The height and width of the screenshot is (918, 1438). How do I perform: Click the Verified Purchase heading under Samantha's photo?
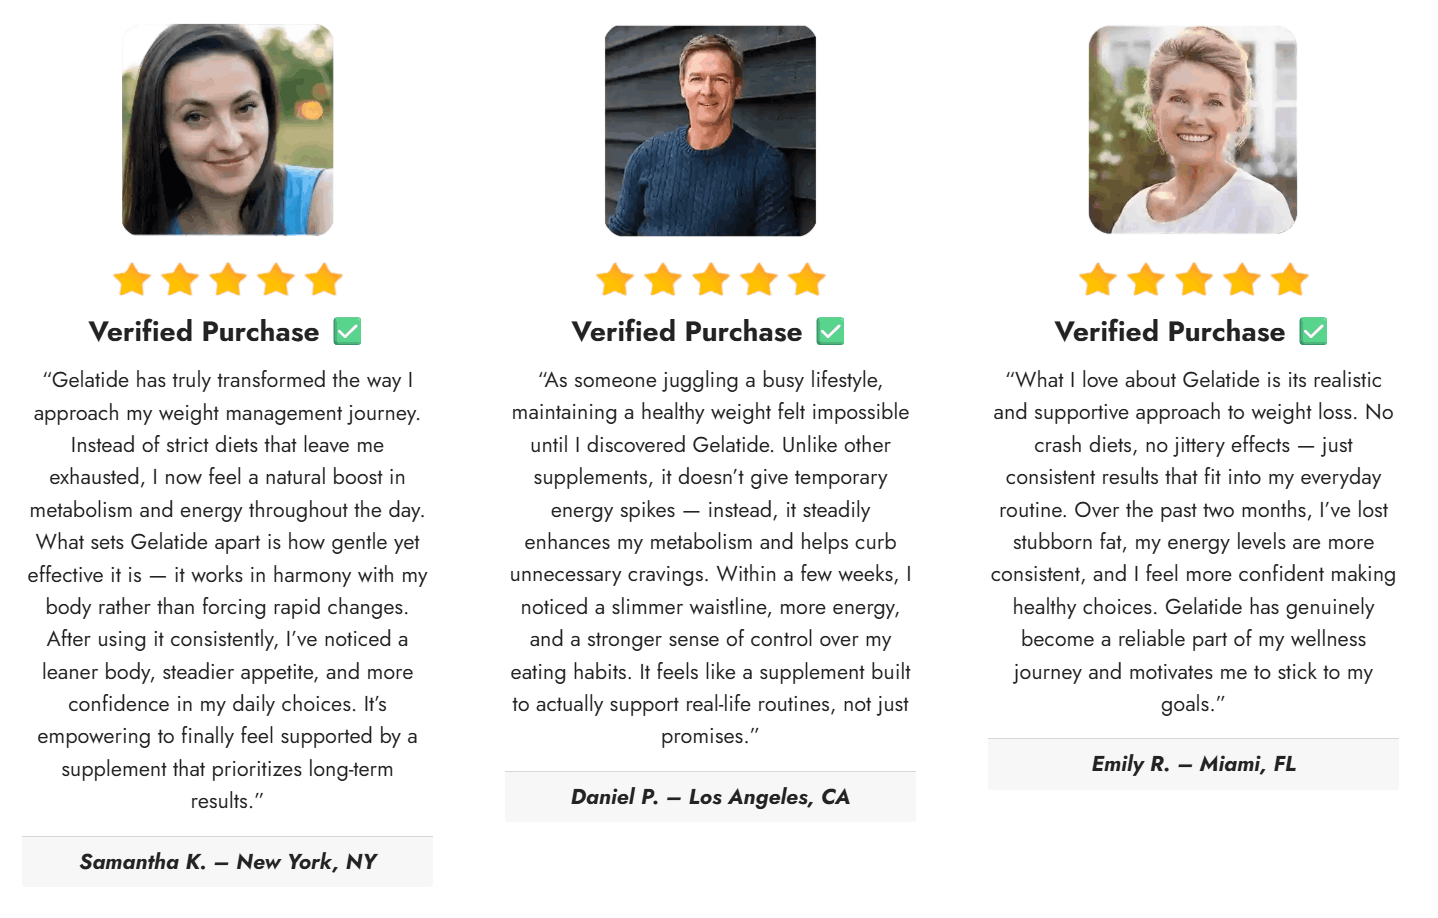[204, 332]
